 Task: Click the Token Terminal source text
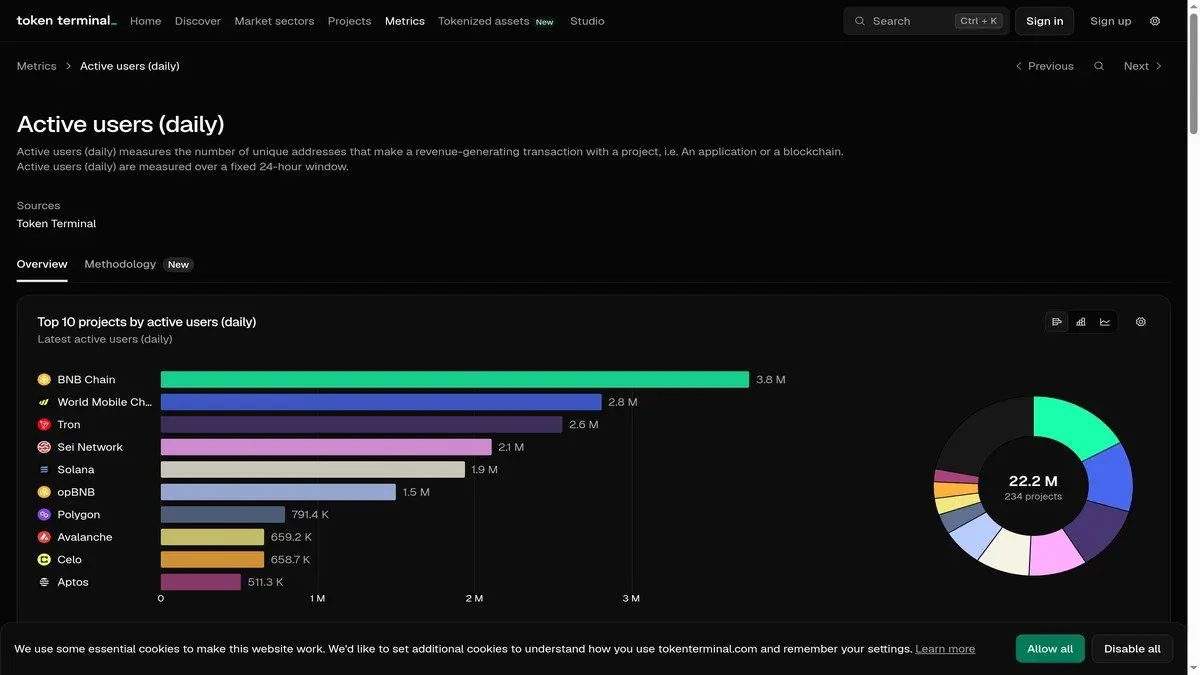[56, 224]
